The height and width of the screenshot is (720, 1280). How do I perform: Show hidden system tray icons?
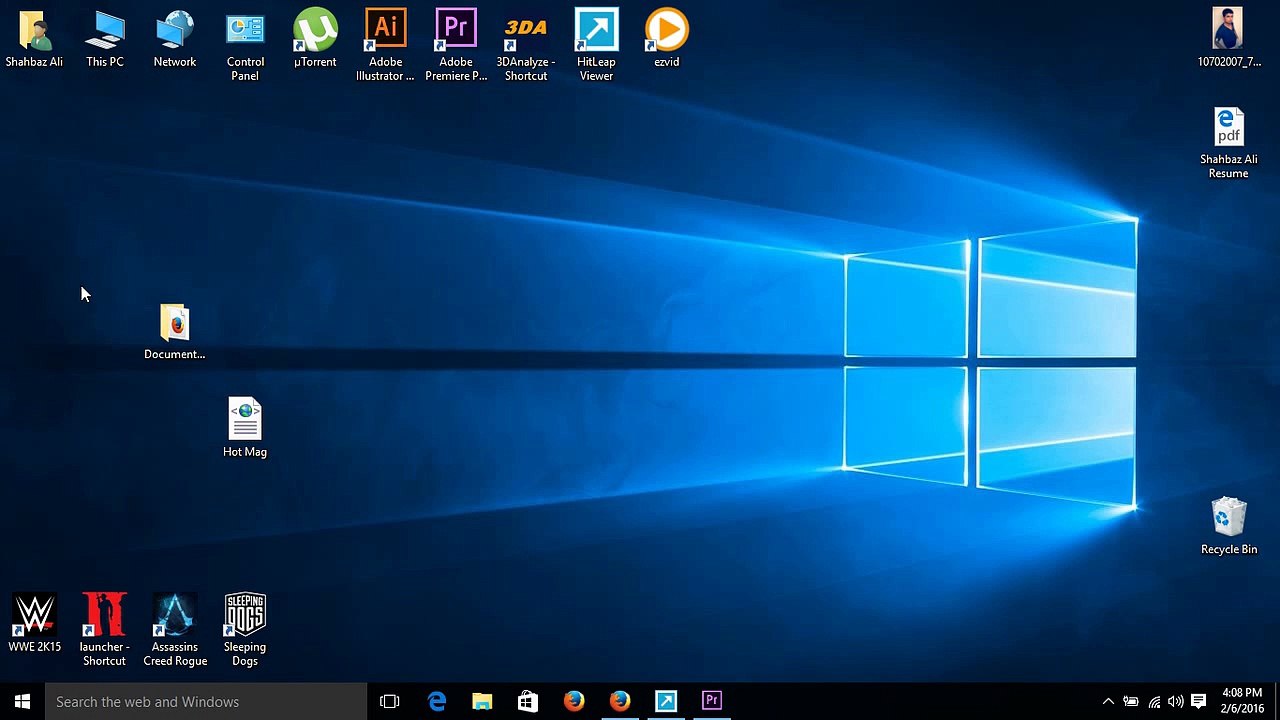coord(1108,701)
